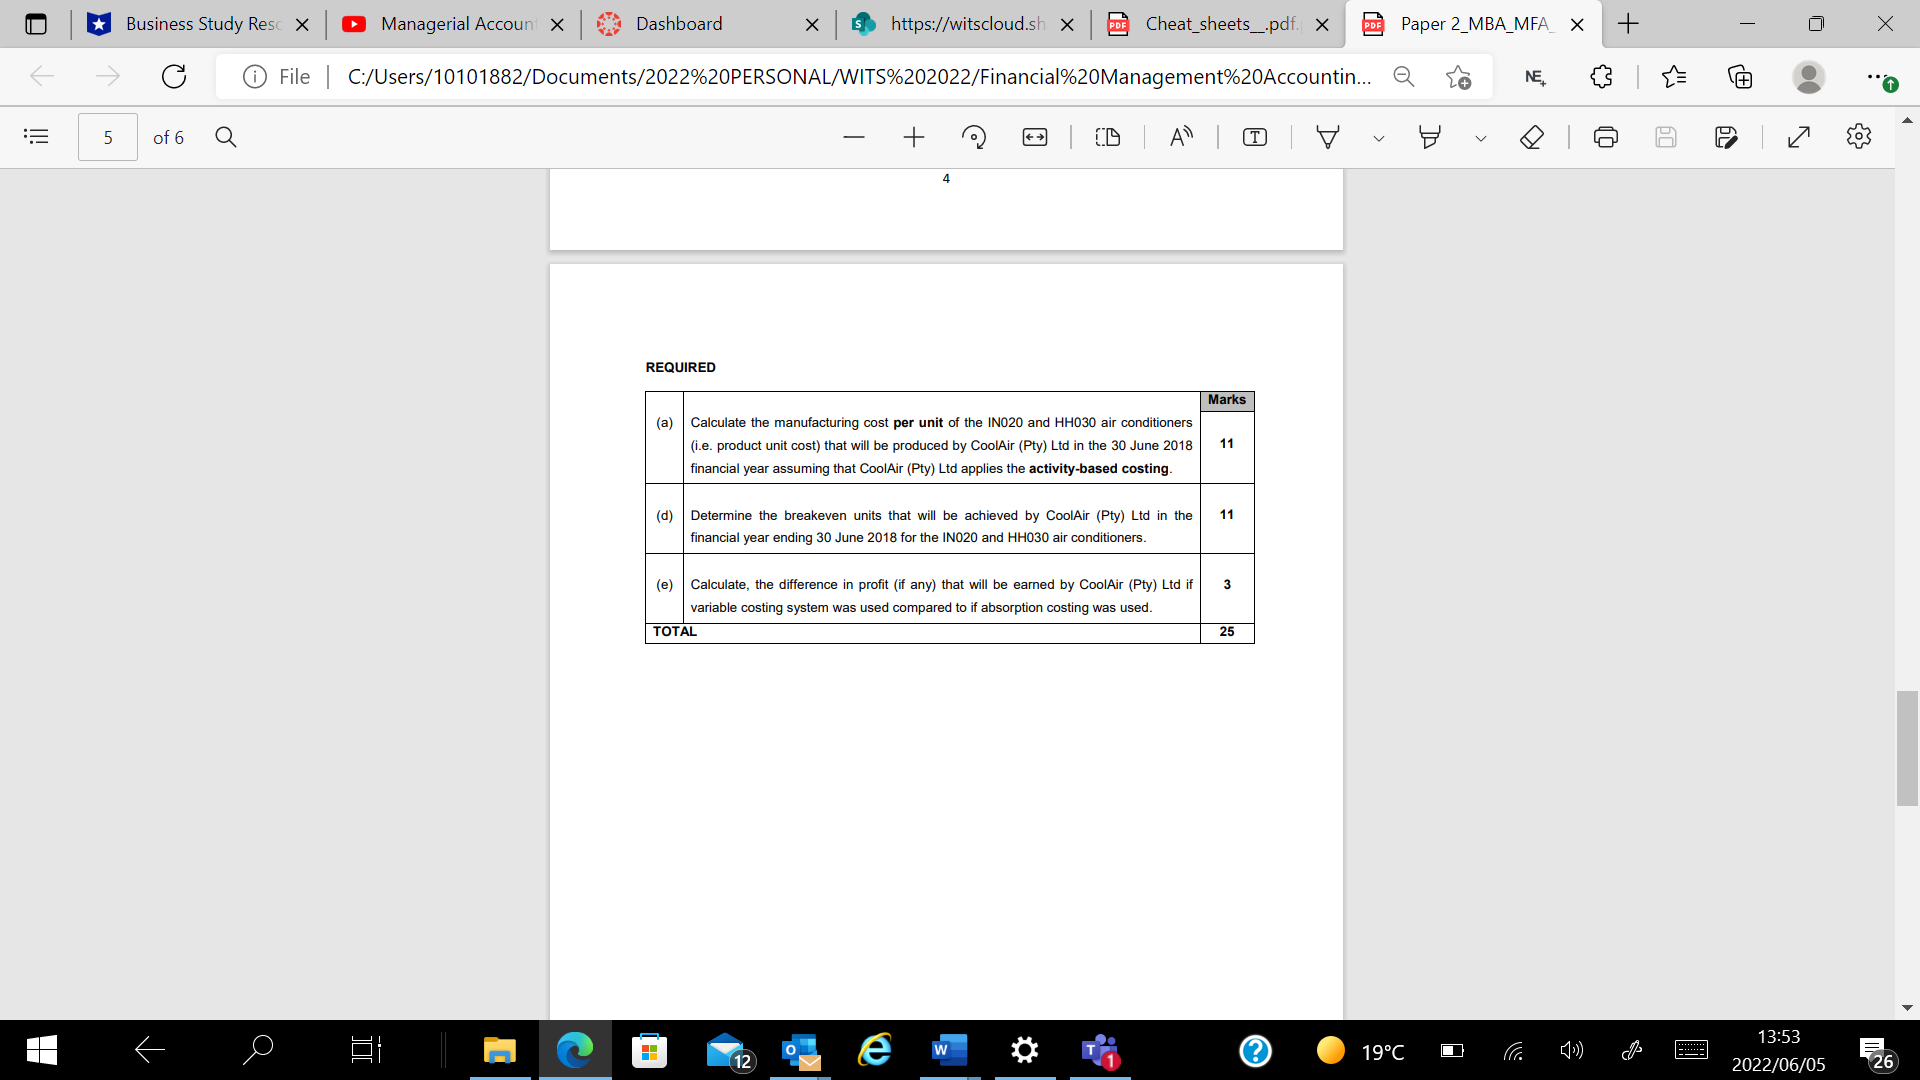
Task: Fit the page to width
Action: [1034, 137]
